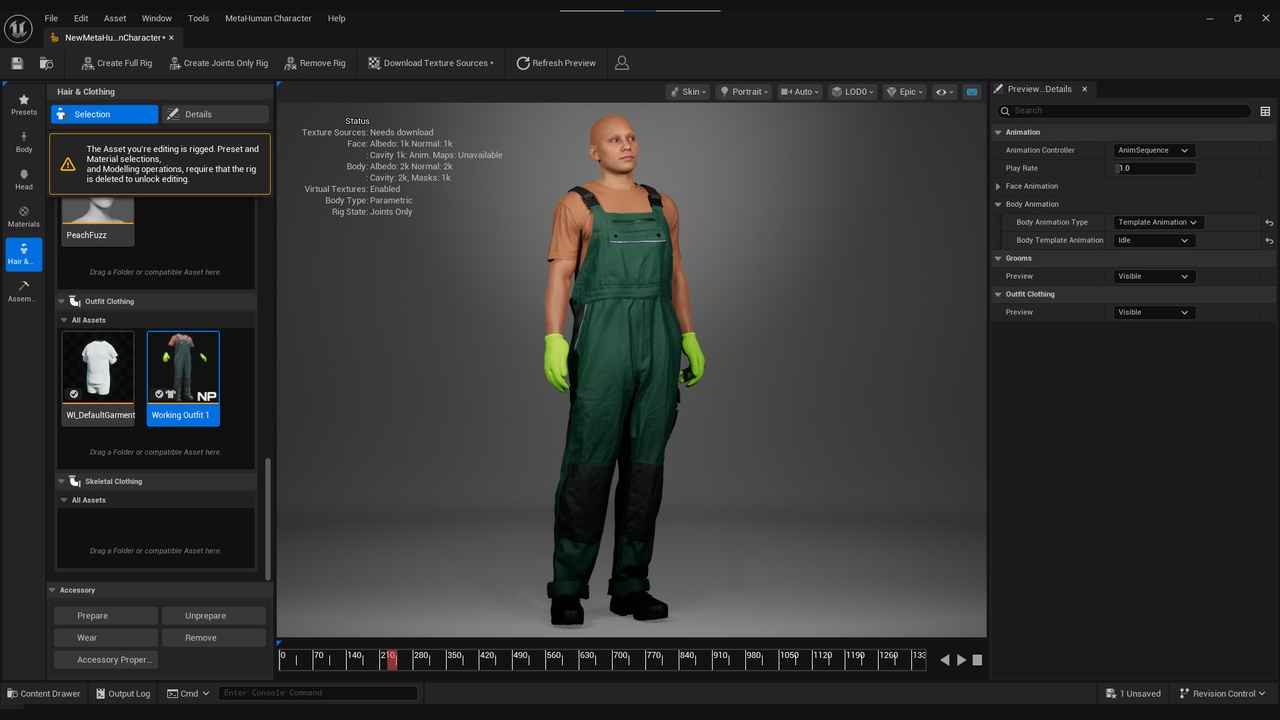Open the File menu
Screen dimensions: 1280x720
(51, 18)
